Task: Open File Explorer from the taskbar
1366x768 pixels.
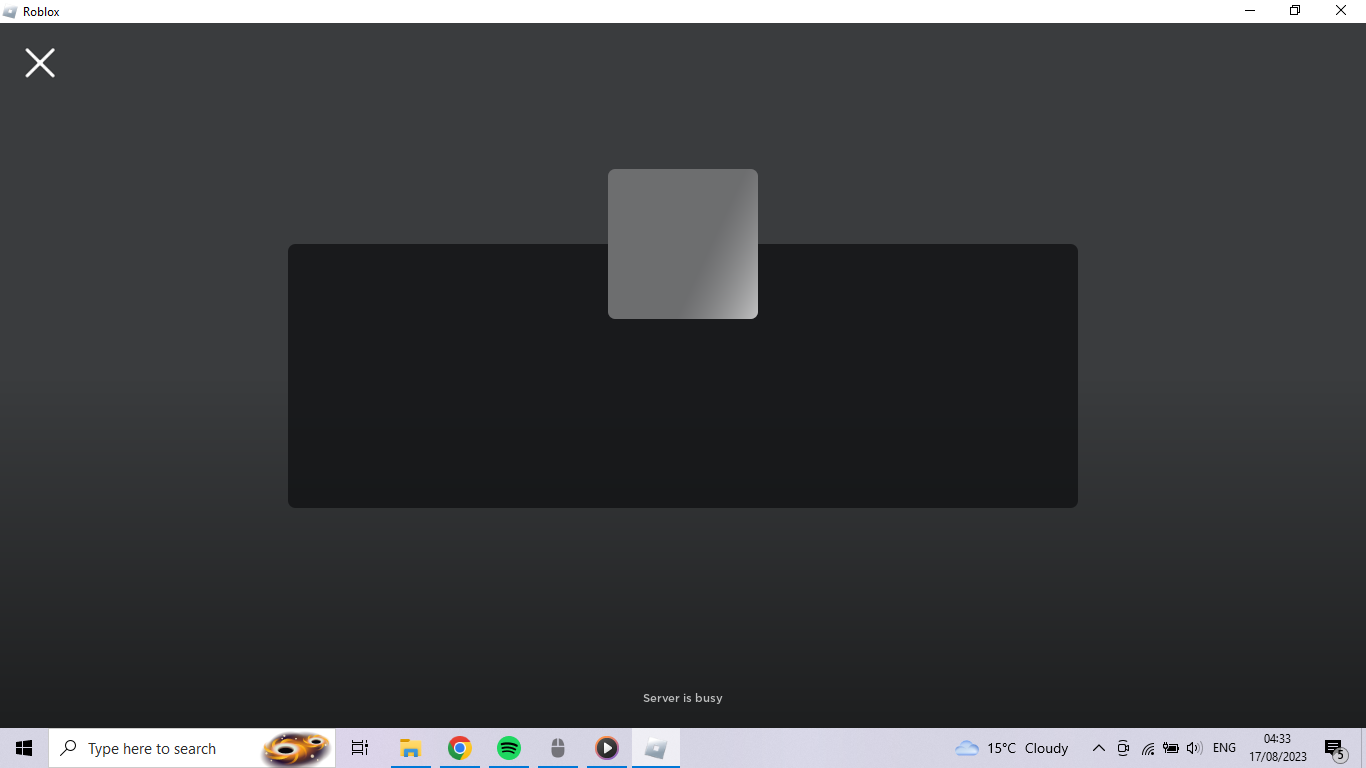Action: click(410, 748)
